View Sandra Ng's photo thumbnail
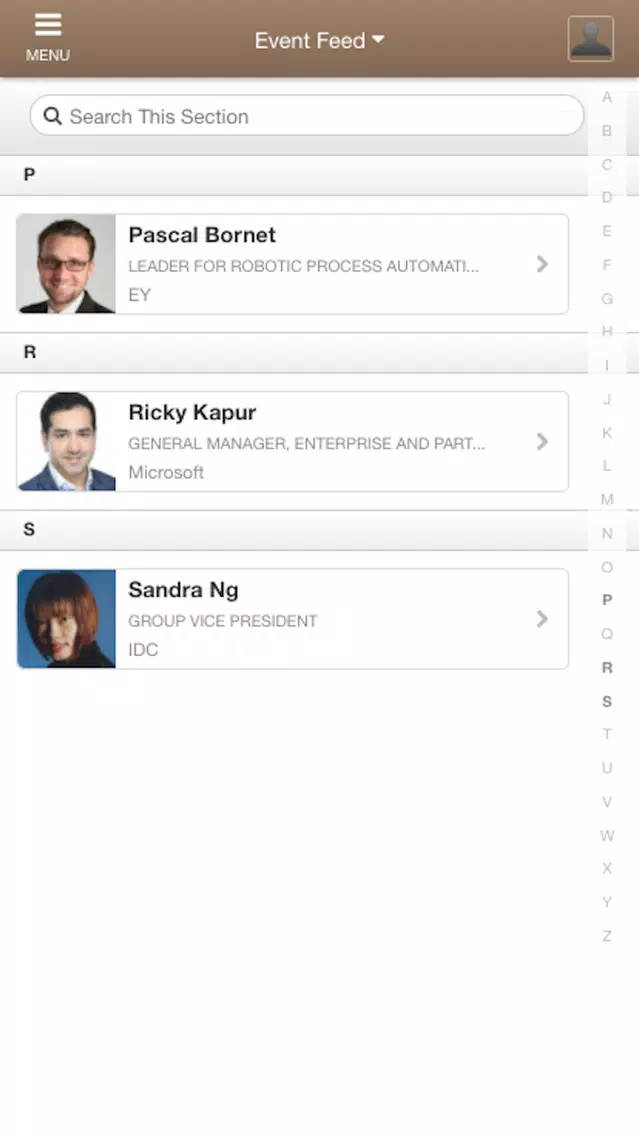This screenshot has width=639, height=1136. click(67, 619)
